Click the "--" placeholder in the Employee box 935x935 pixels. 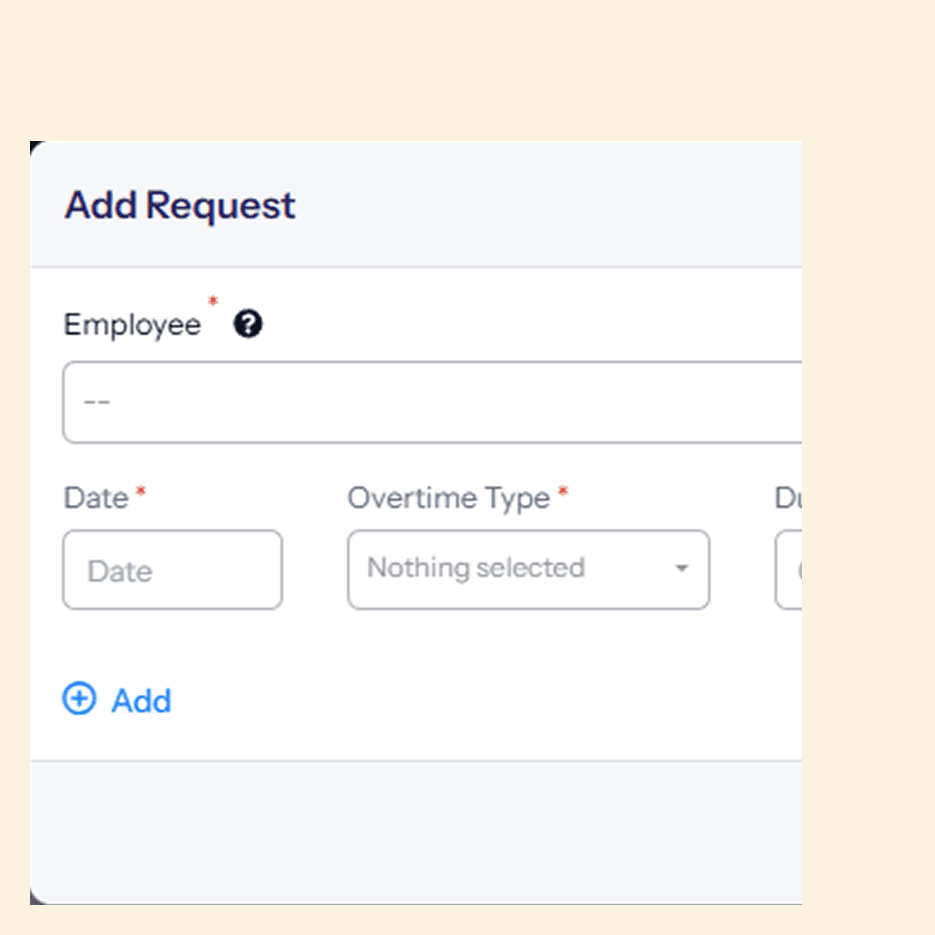pos(97,403)
